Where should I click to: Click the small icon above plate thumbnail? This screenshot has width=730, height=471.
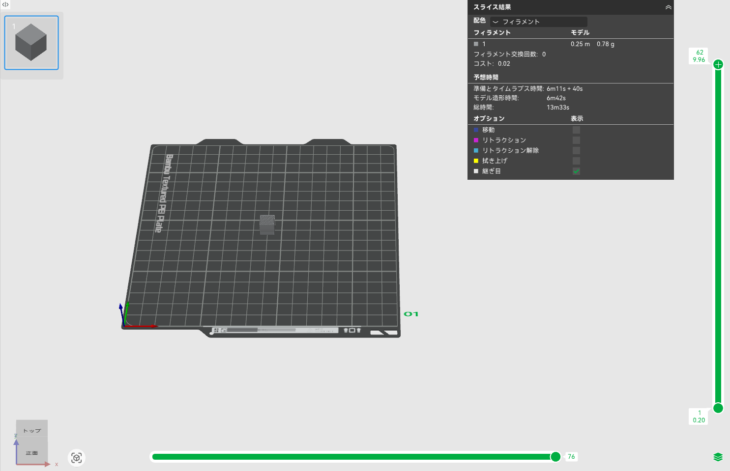point(5,5)
